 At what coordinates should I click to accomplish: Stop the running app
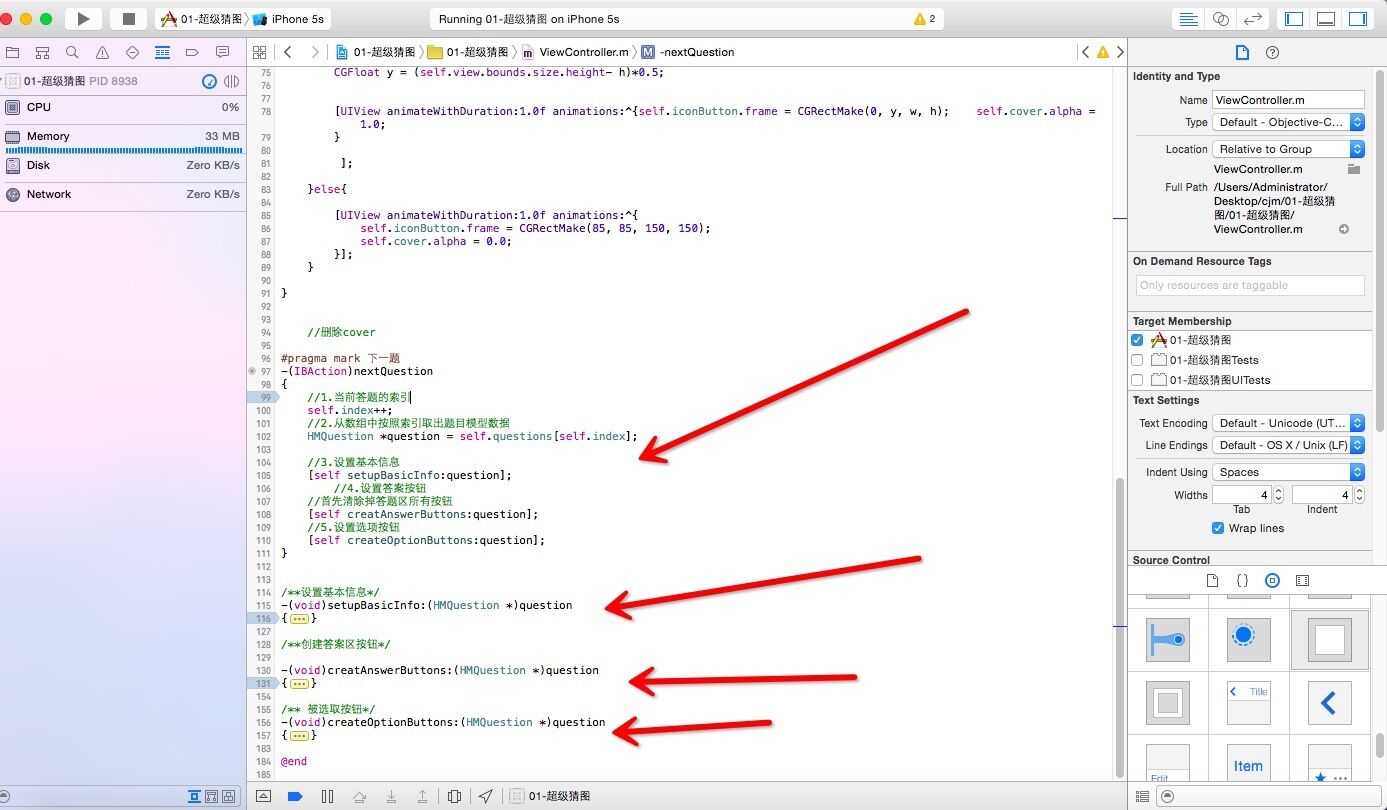(x=128, y=19)
